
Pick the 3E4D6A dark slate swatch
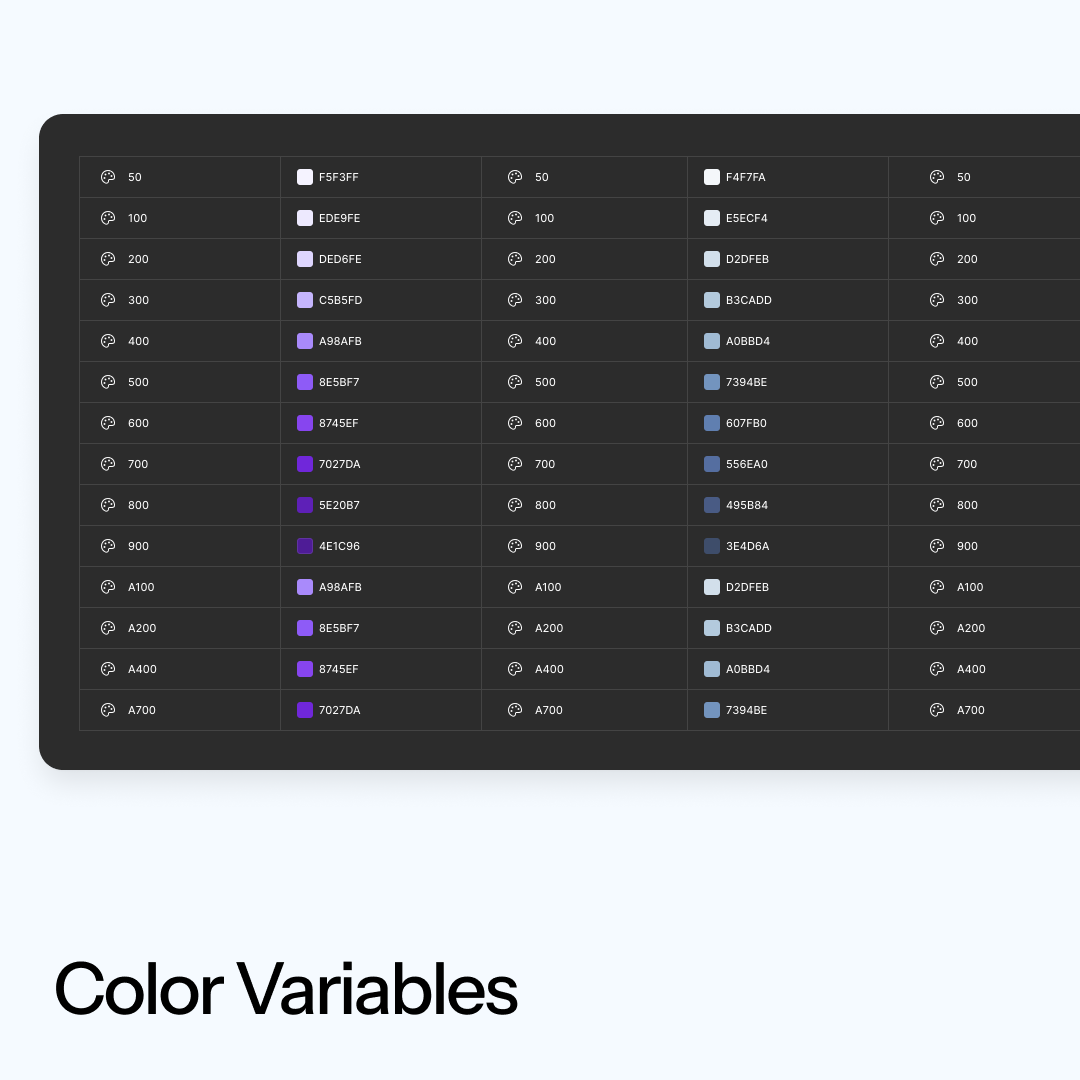(712, 546)
